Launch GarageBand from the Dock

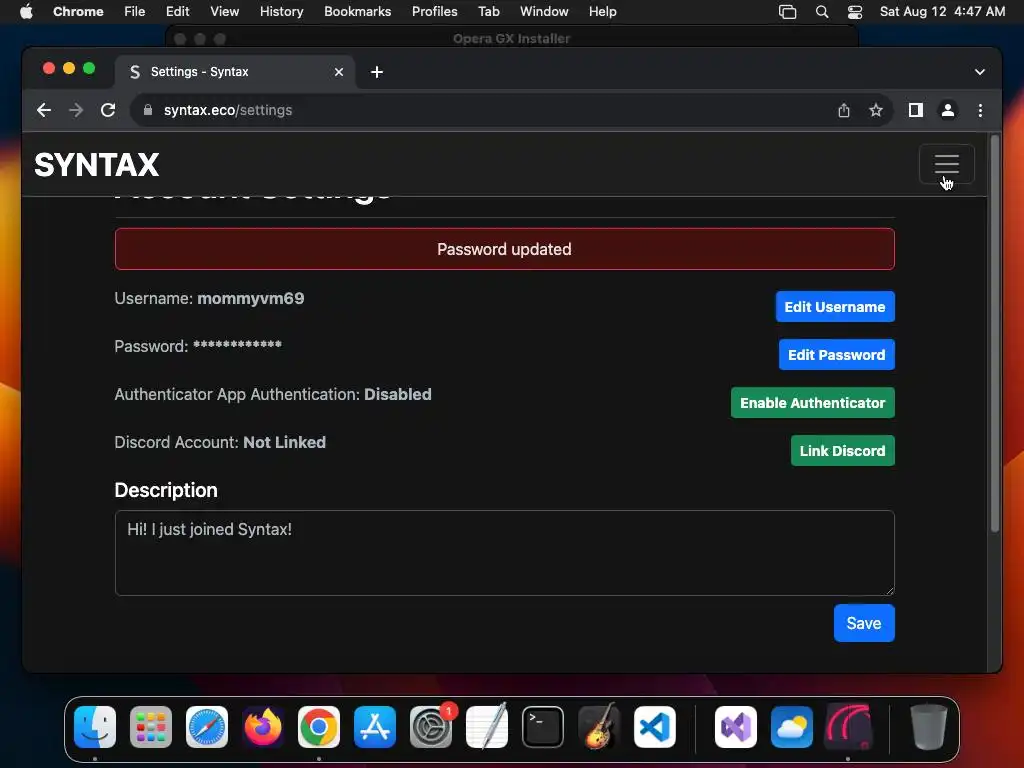(599, 727)
